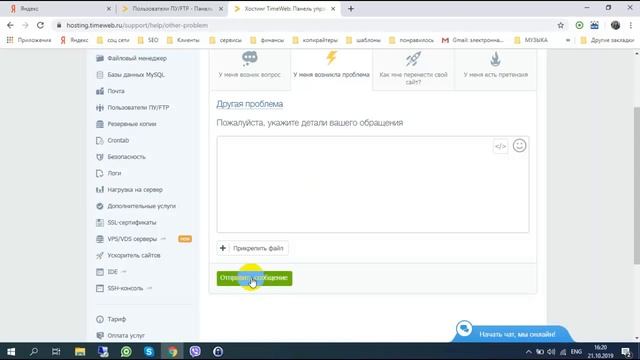640x360 pixels.
Task: Open Яндекс bookmark in bookmarks bar
Action: pos(74,40)
